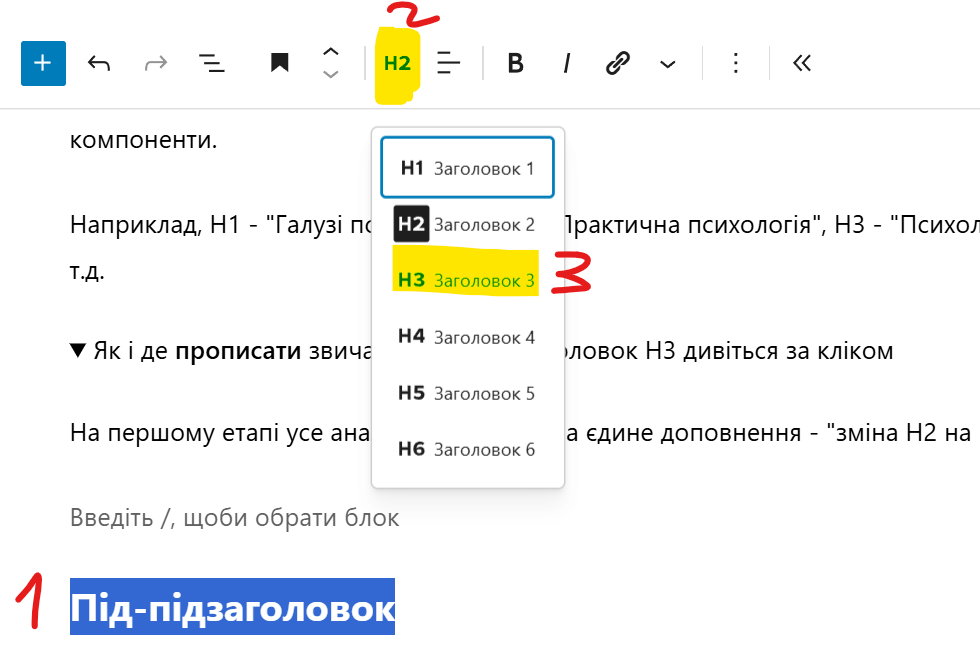Select Заголовок 1 heading level
This screenshot has width=980, height=672.
(467, 168)
